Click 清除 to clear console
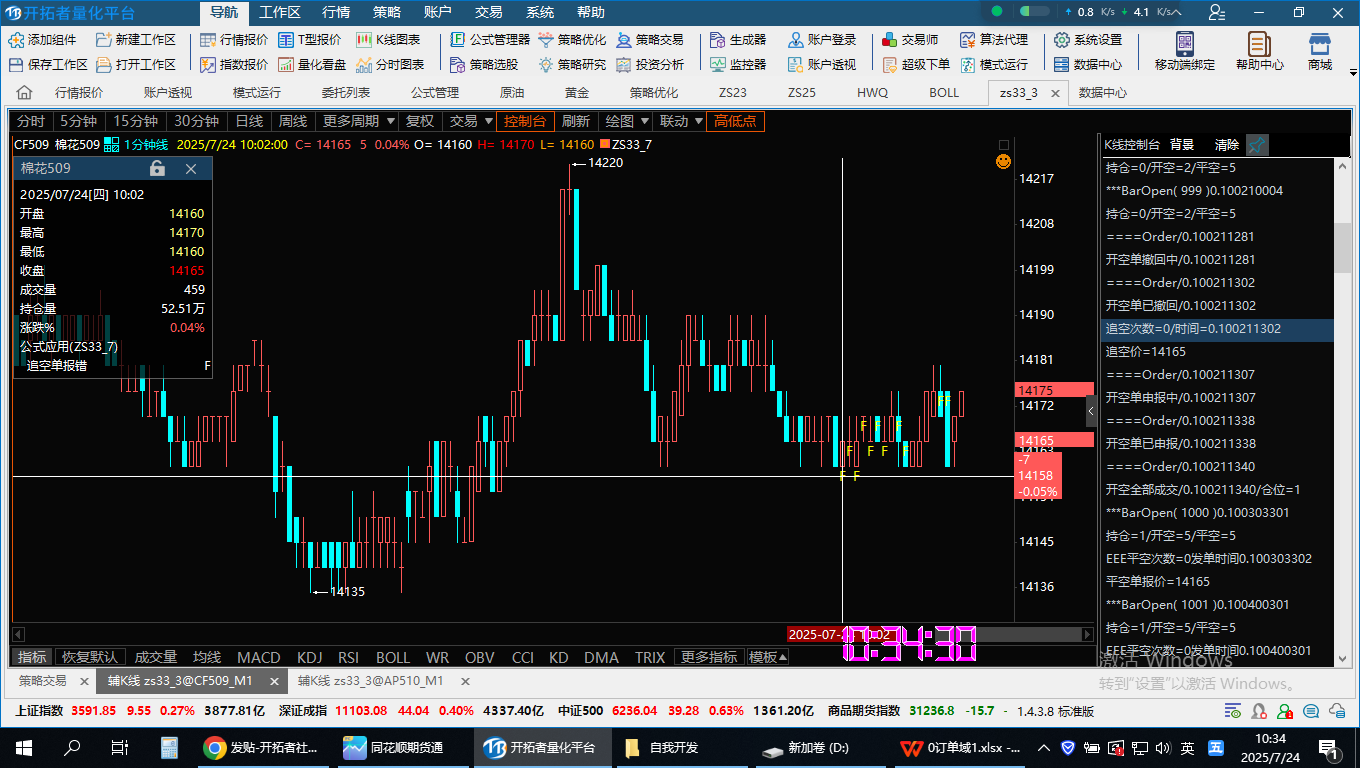Screen dimensions: 1360x768 1227,145
